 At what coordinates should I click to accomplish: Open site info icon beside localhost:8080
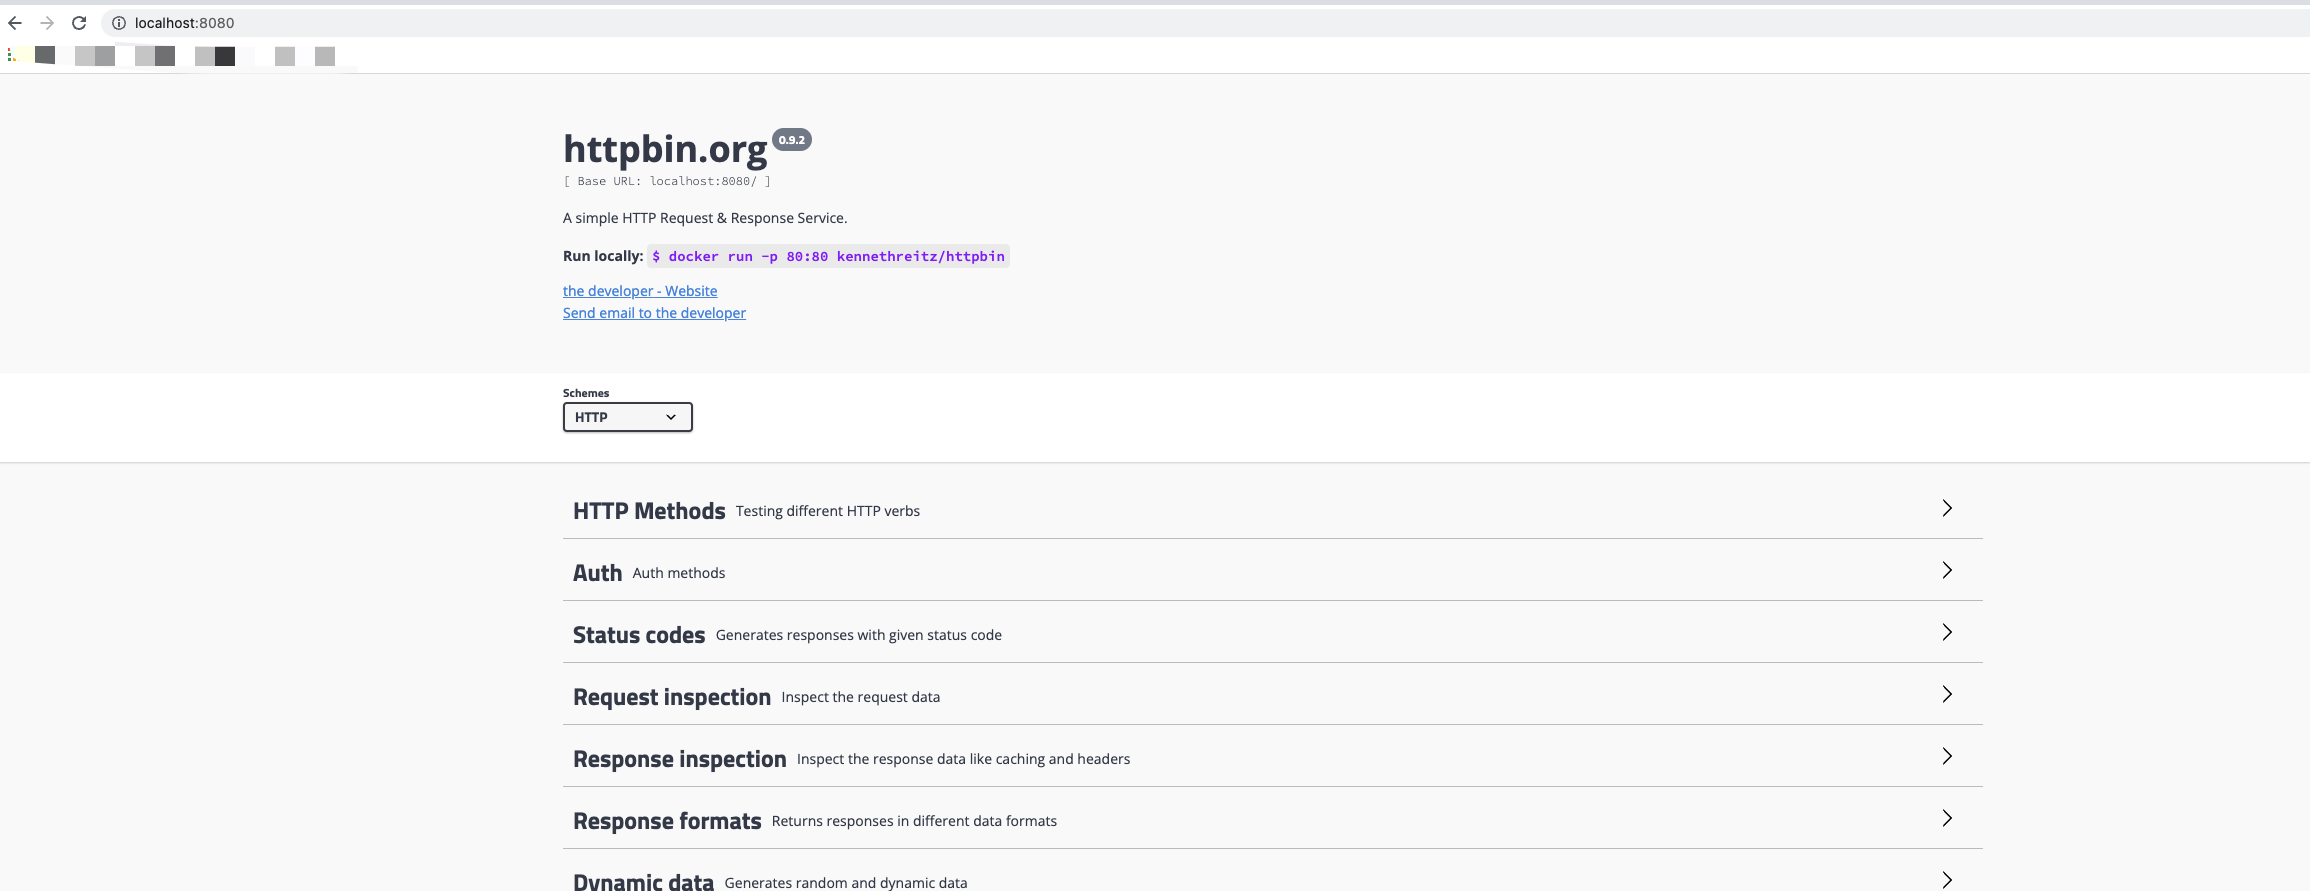[119, 23]
